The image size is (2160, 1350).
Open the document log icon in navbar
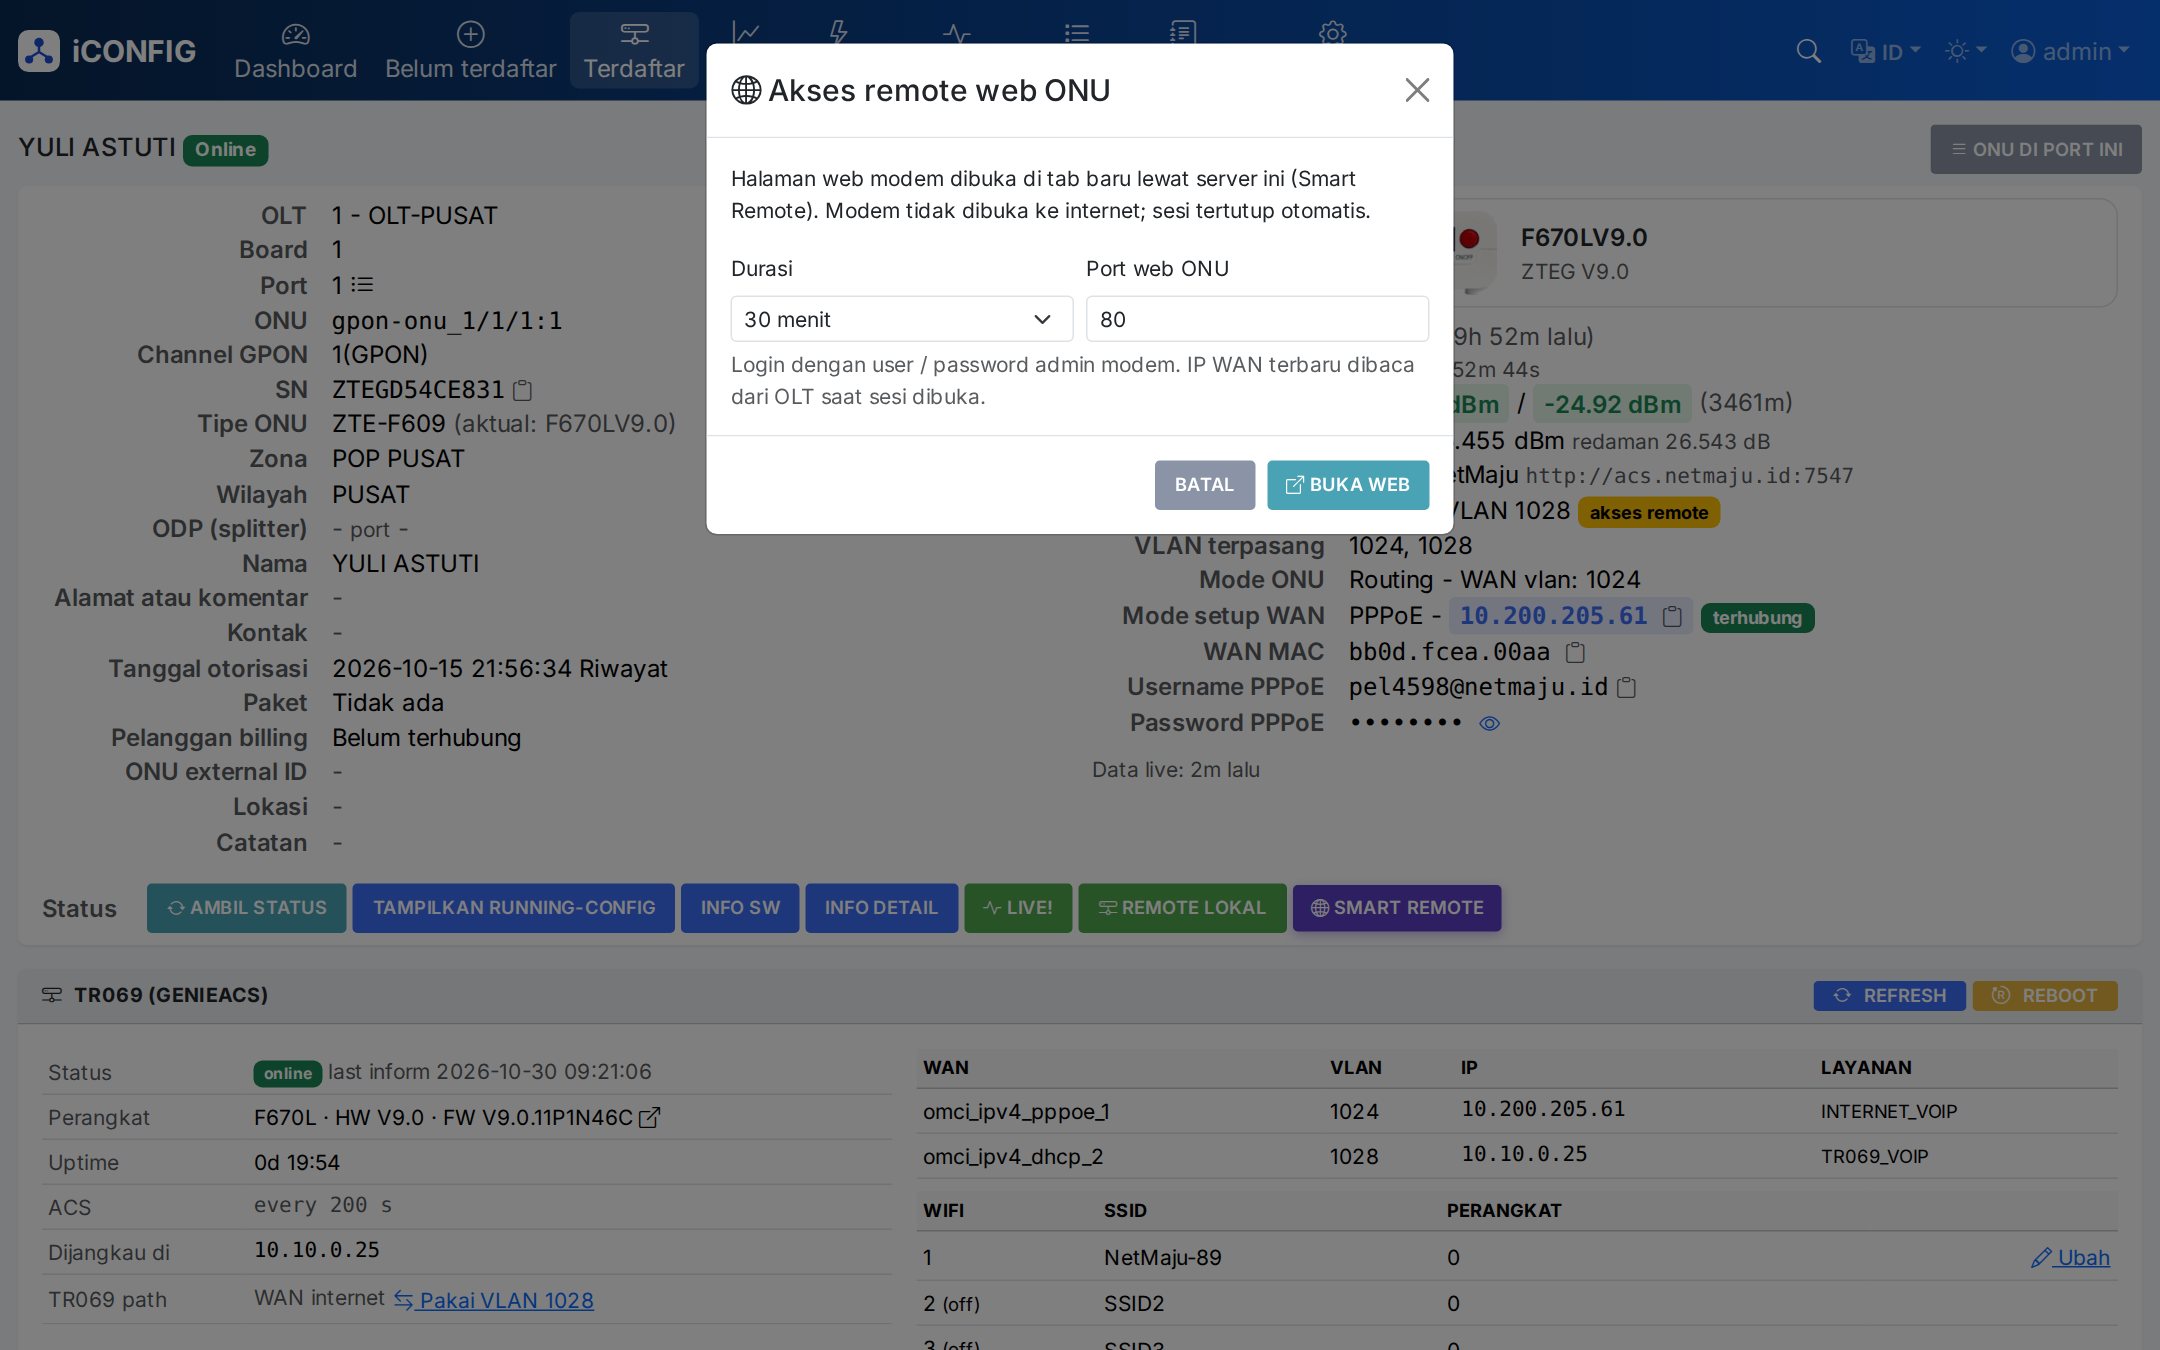(1183, 32)
